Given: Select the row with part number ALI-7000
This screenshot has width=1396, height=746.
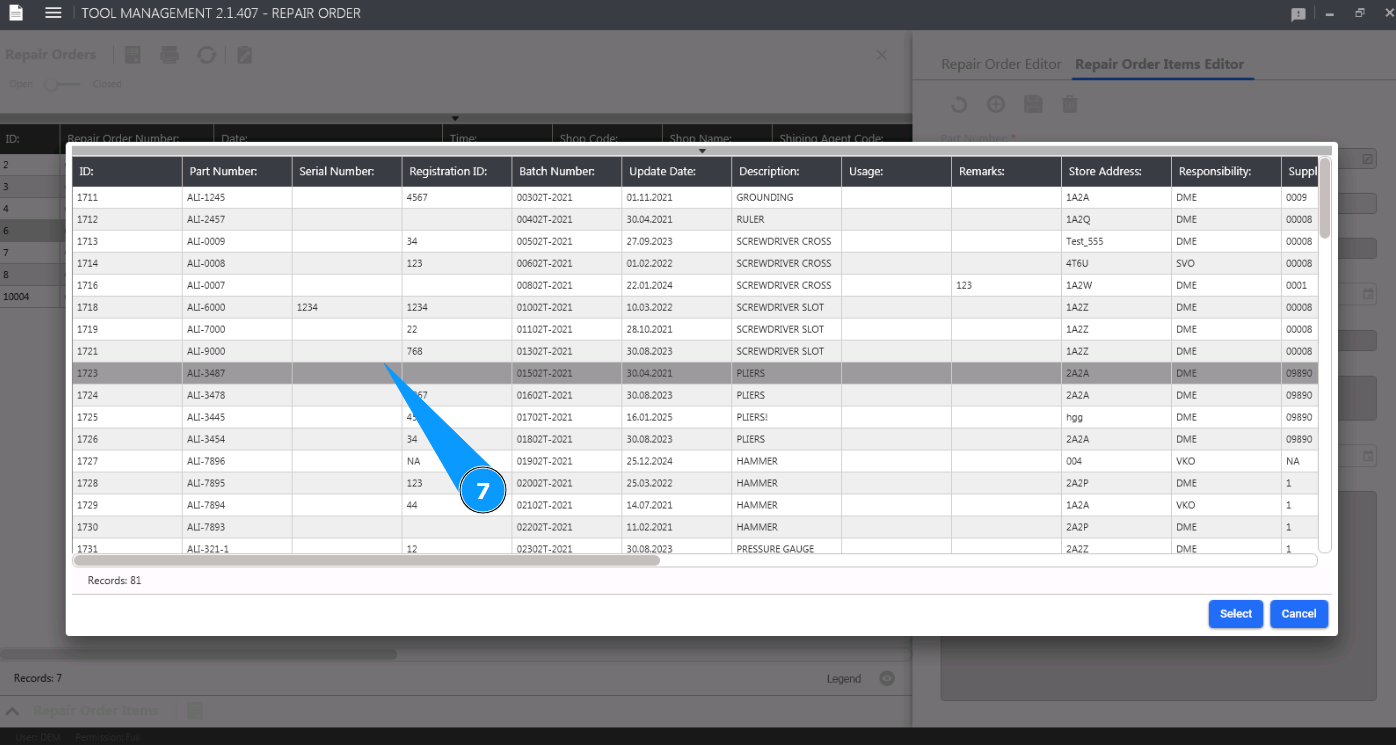Looking at the screenshot, I should click(x=695, y=330).
